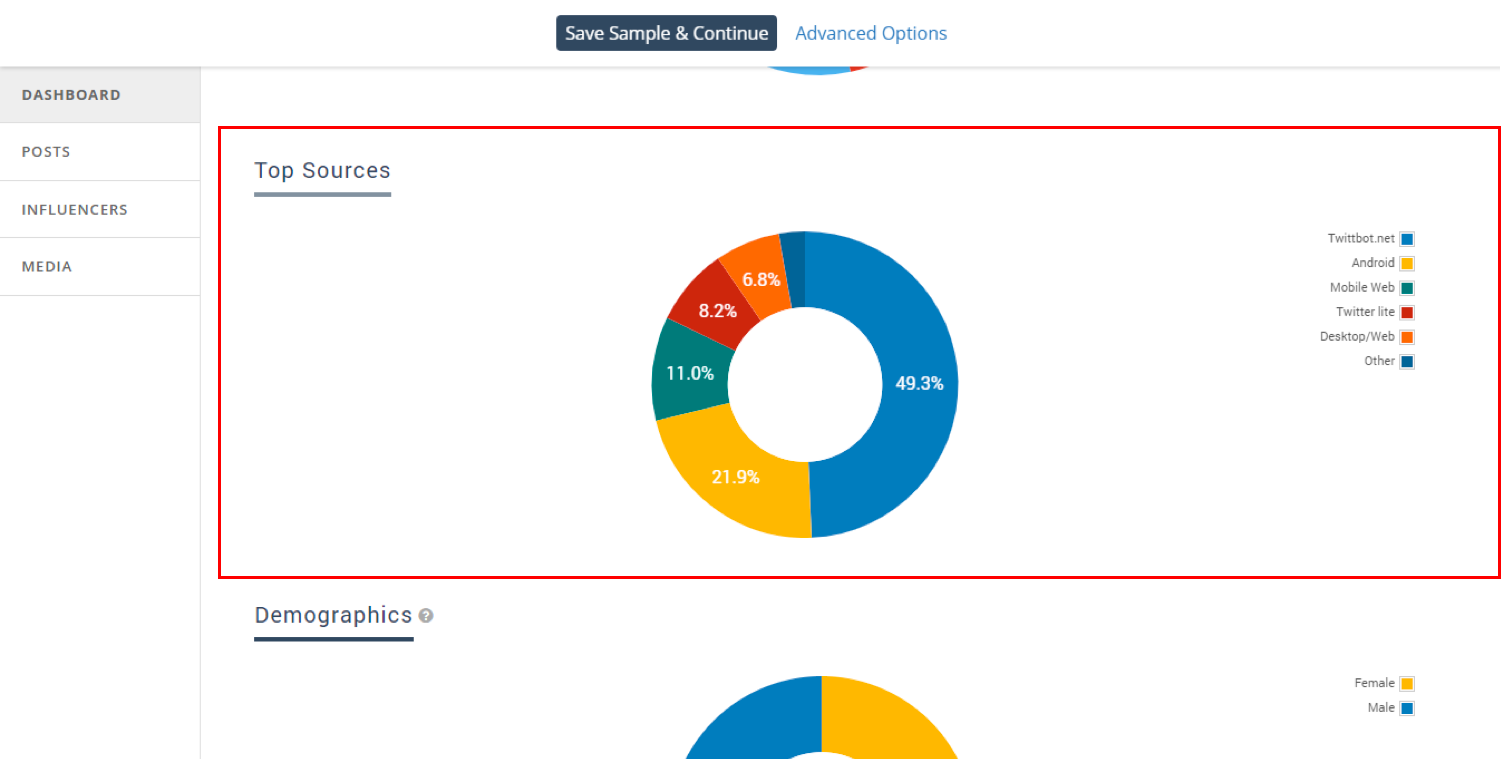Click the Mobile Web legend label

(1362, 288)
